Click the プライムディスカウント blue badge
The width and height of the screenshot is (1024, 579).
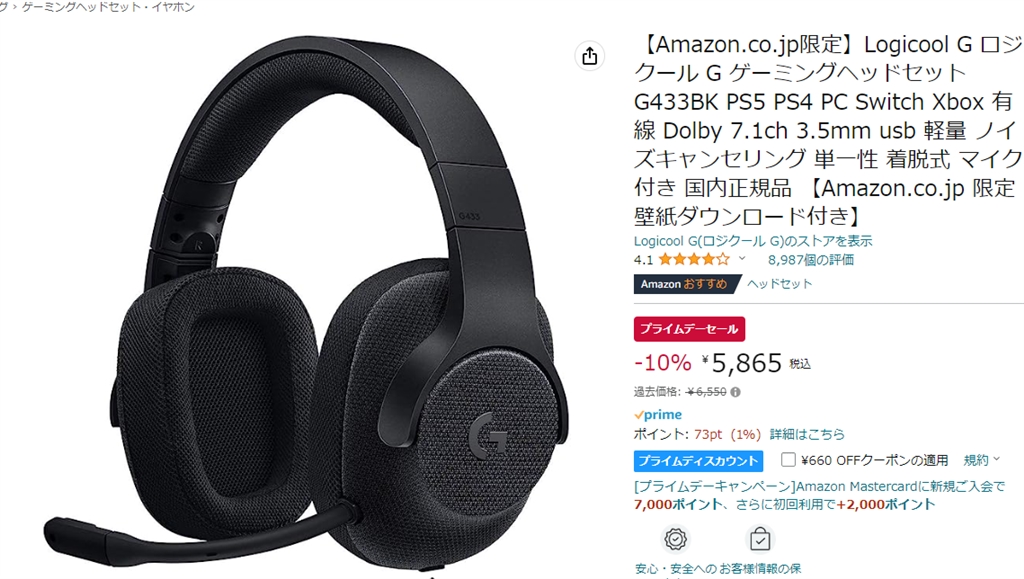point(698,461)
